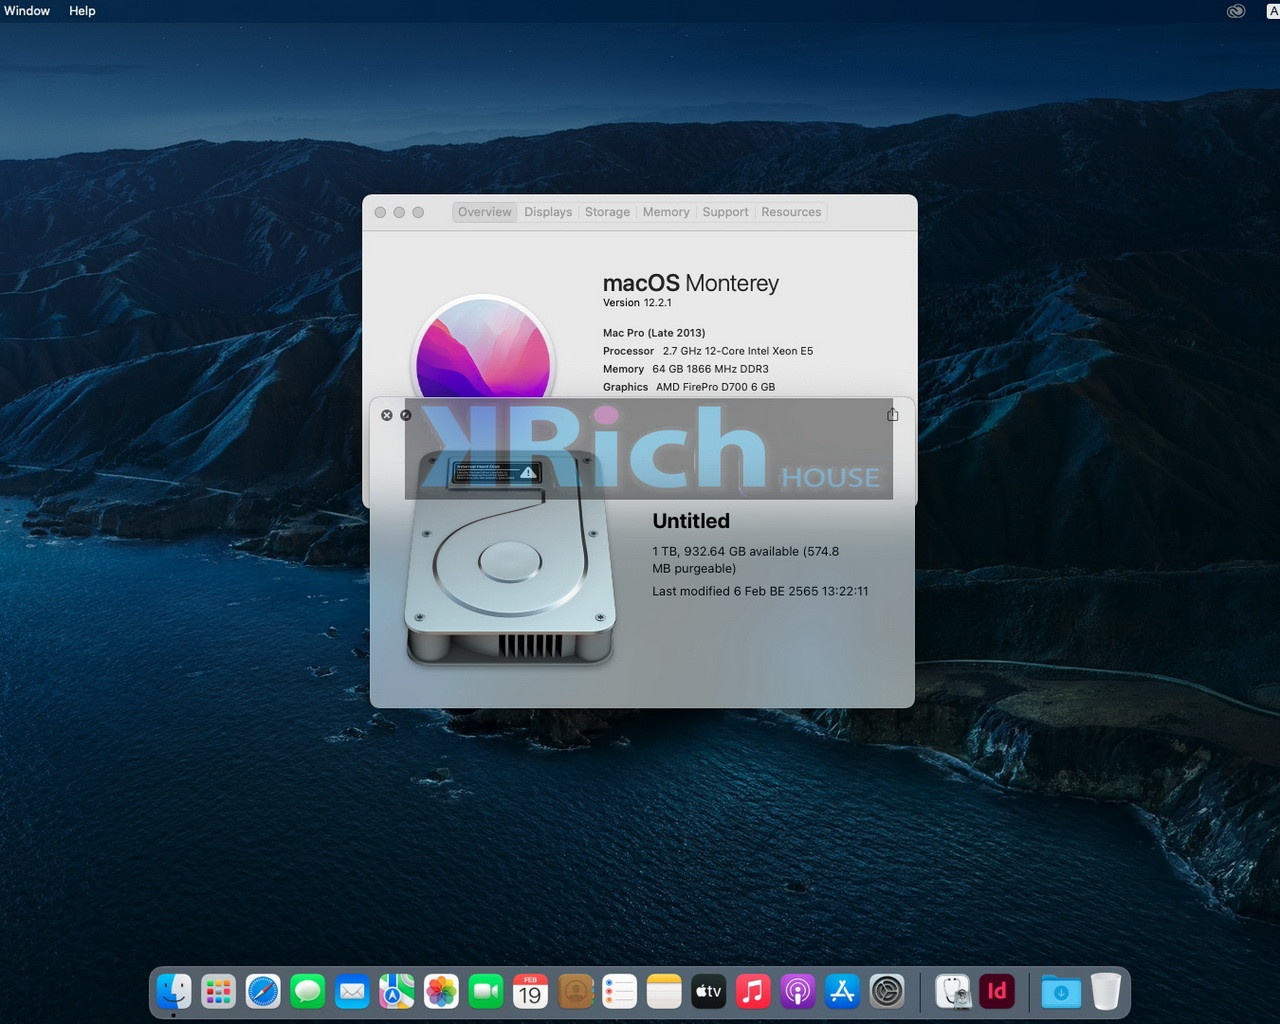Image resolution: width=1280 pixels, height=1024 pixels.
Task: Launch Adobe InDesign from dock
Action: [x=997, y=992]
